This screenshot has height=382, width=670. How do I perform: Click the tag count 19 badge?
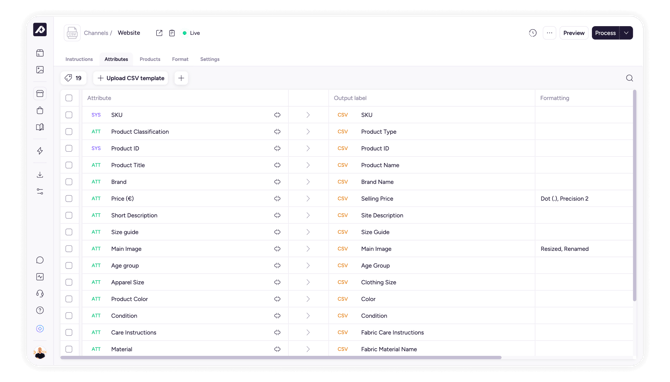73,78
